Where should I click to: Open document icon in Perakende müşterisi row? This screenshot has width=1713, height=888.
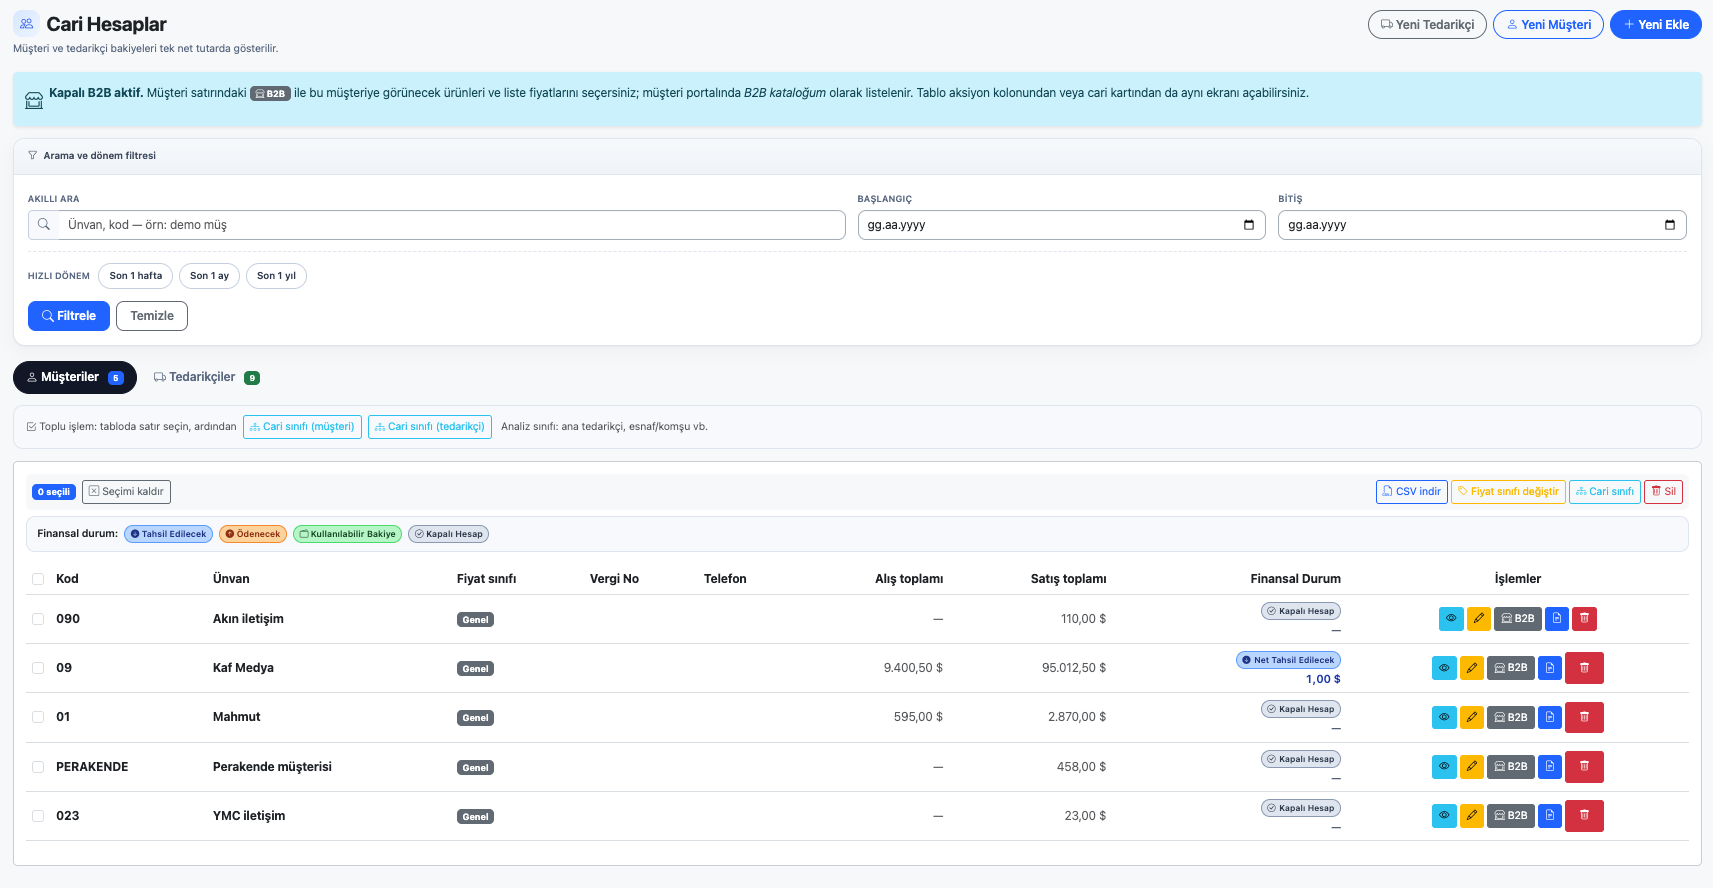[x=1549, y=767]
